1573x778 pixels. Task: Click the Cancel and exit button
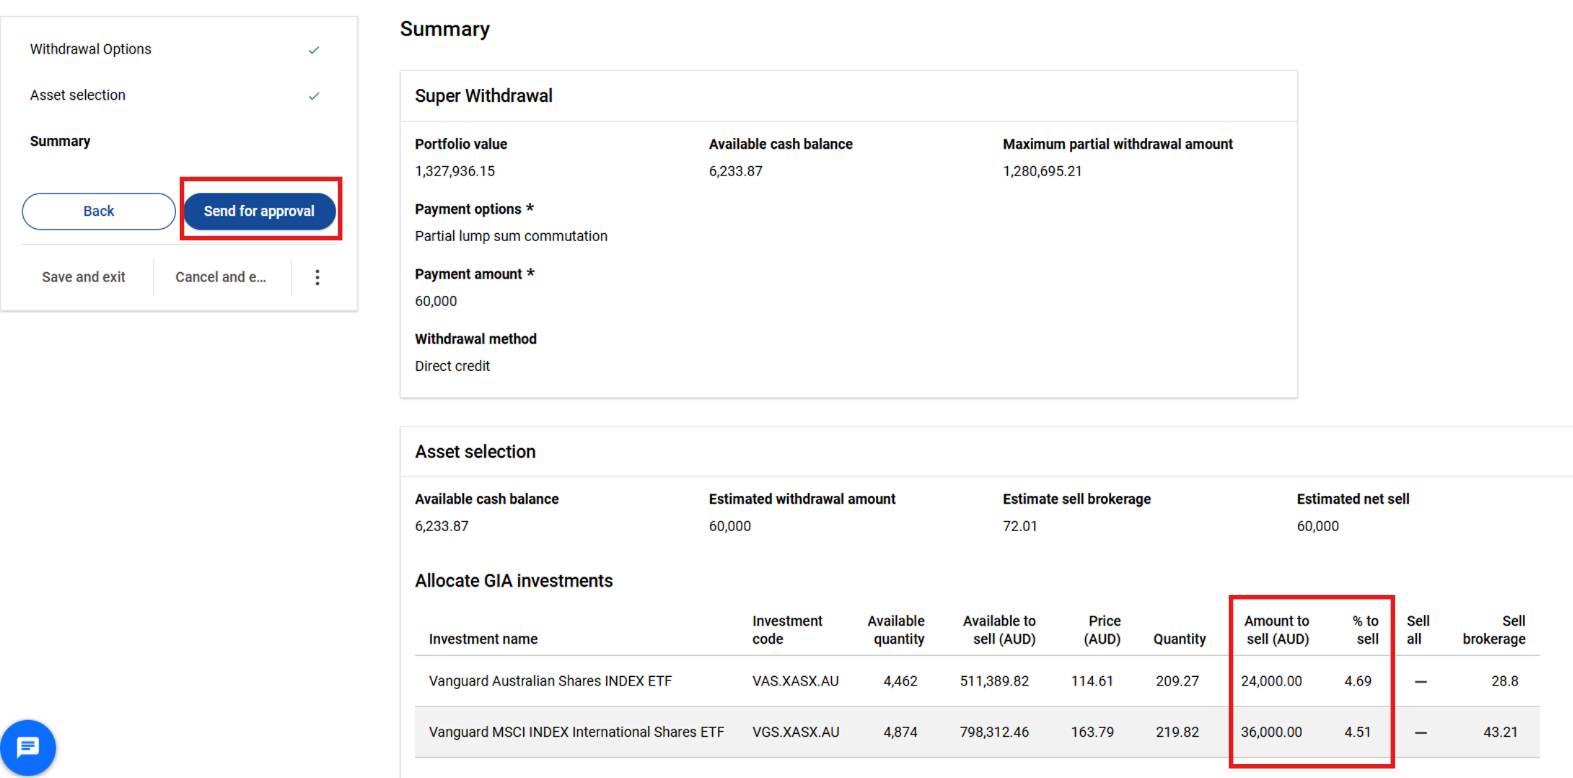coord(221,277)
